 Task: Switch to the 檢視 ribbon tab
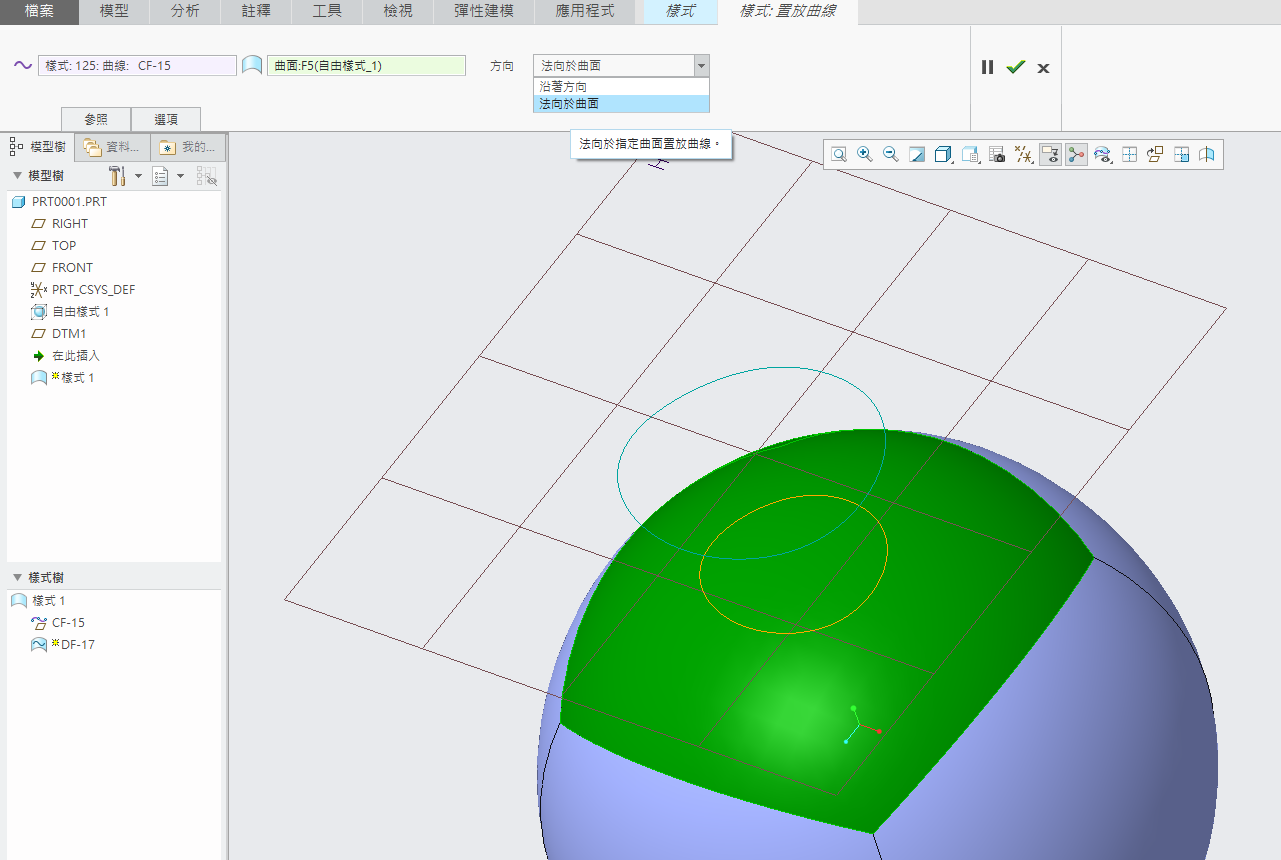click(397, 12)
